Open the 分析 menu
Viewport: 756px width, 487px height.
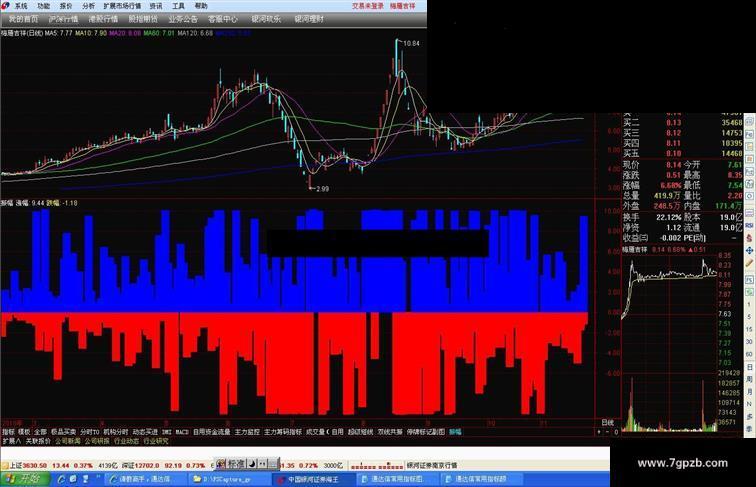pyautogui.click(x=88, y=6)
